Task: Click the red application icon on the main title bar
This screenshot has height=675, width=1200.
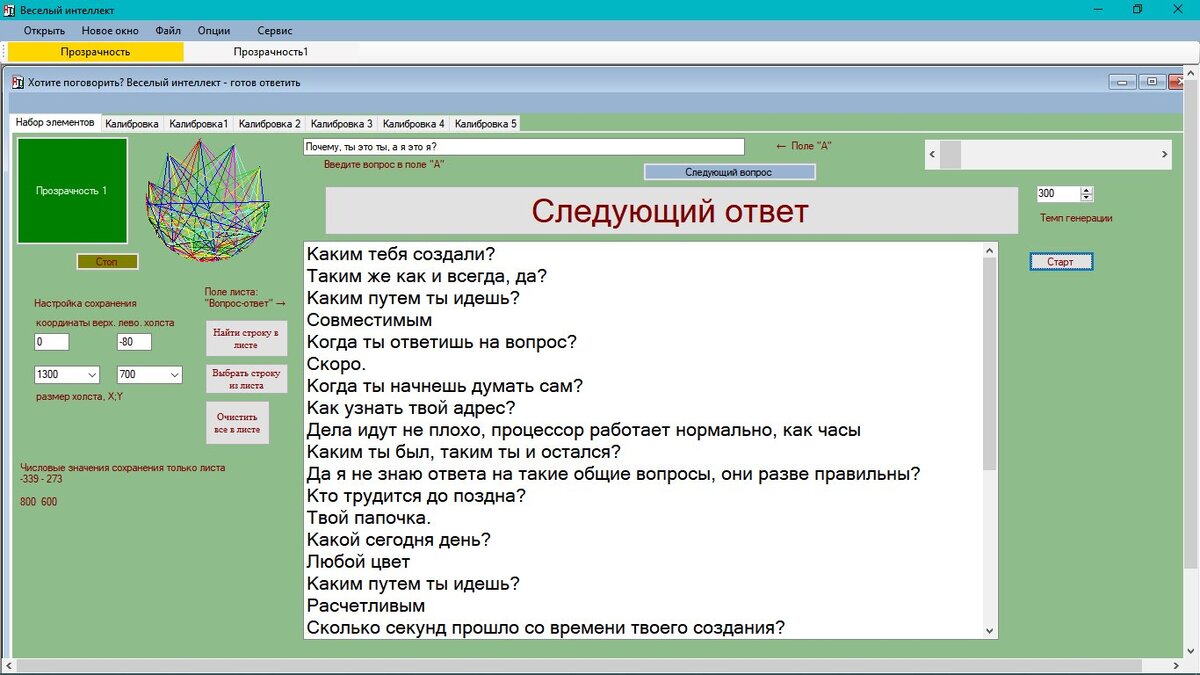Action: pos(10,9)
